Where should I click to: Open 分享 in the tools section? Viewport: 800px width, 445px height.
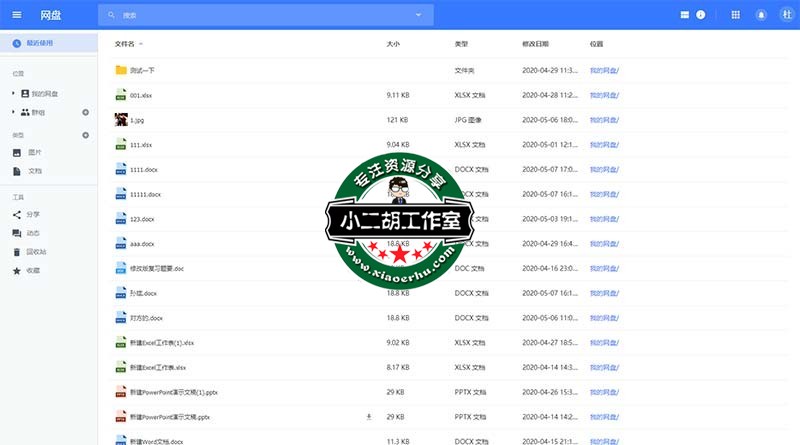click(33, 214)
